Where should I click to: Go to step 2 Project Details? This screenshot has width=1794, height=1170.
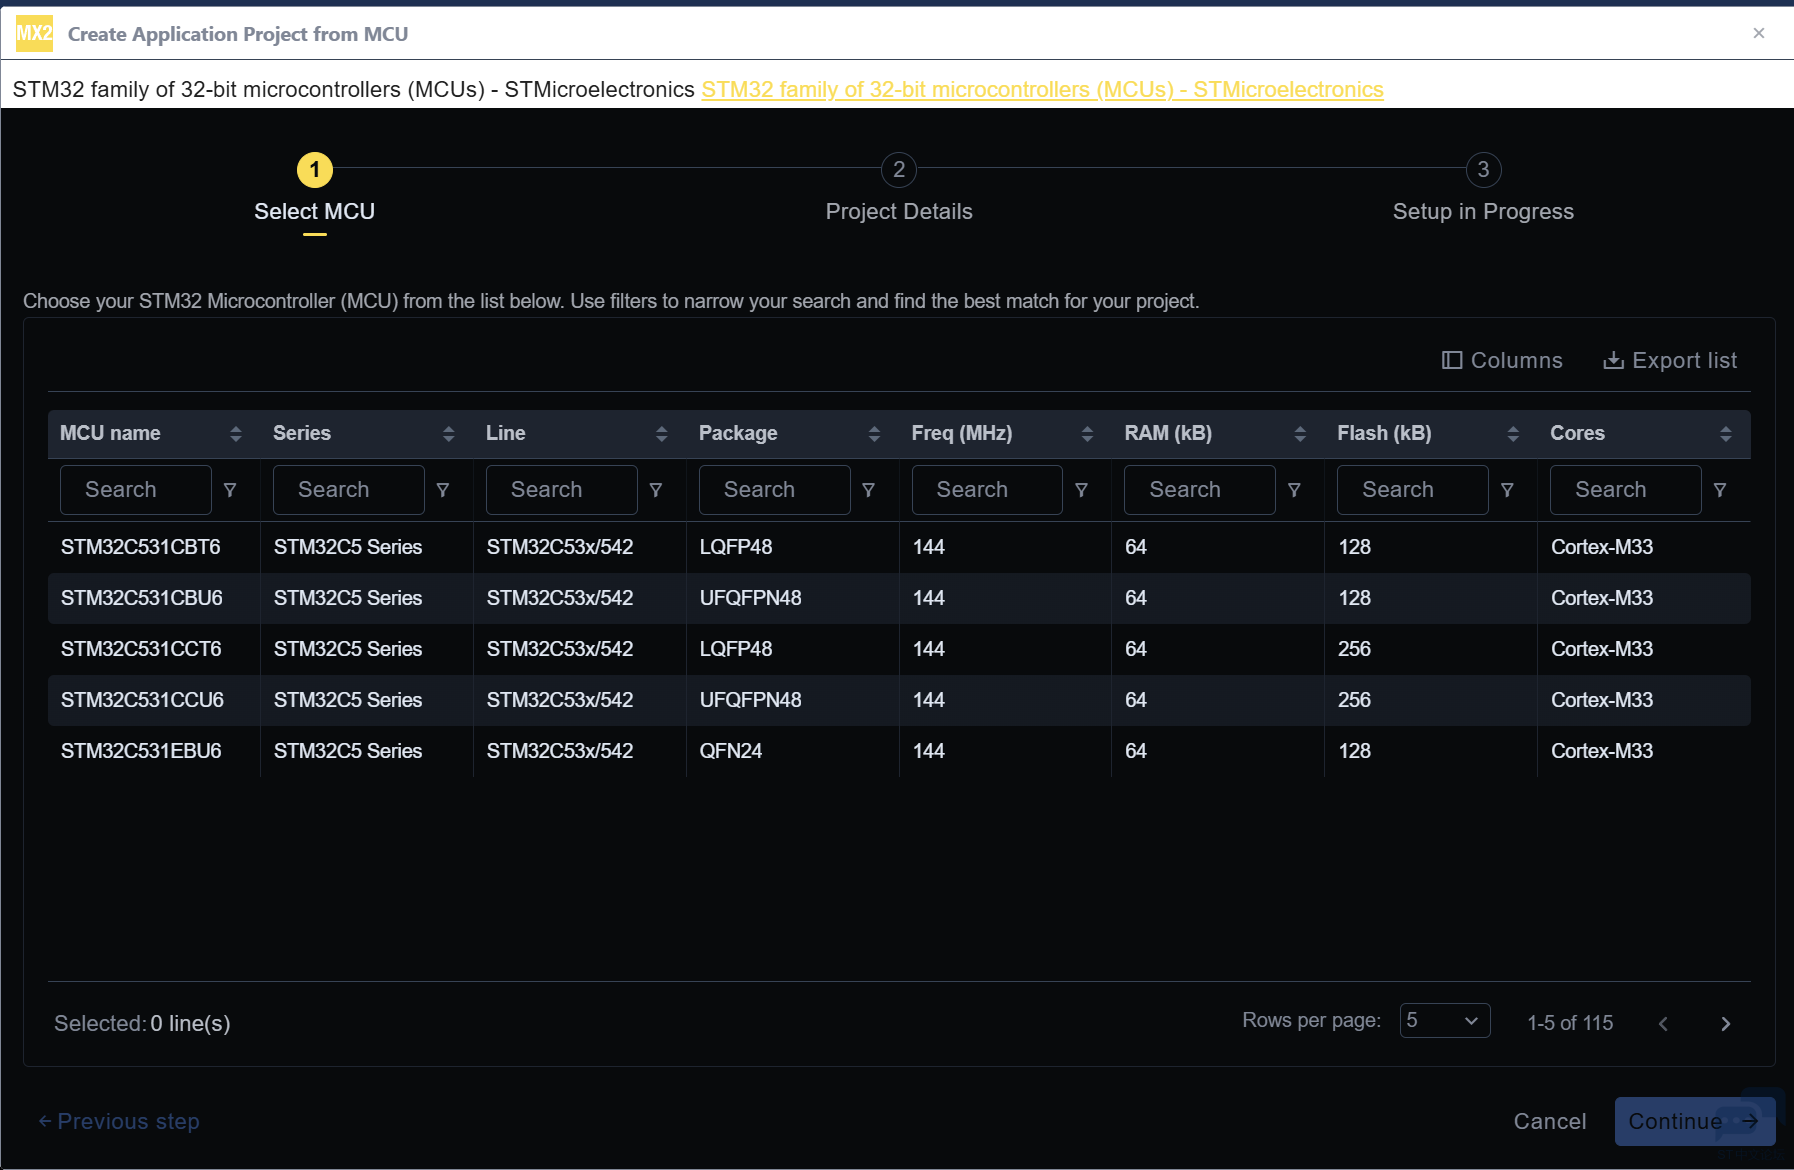click(898, 171)
